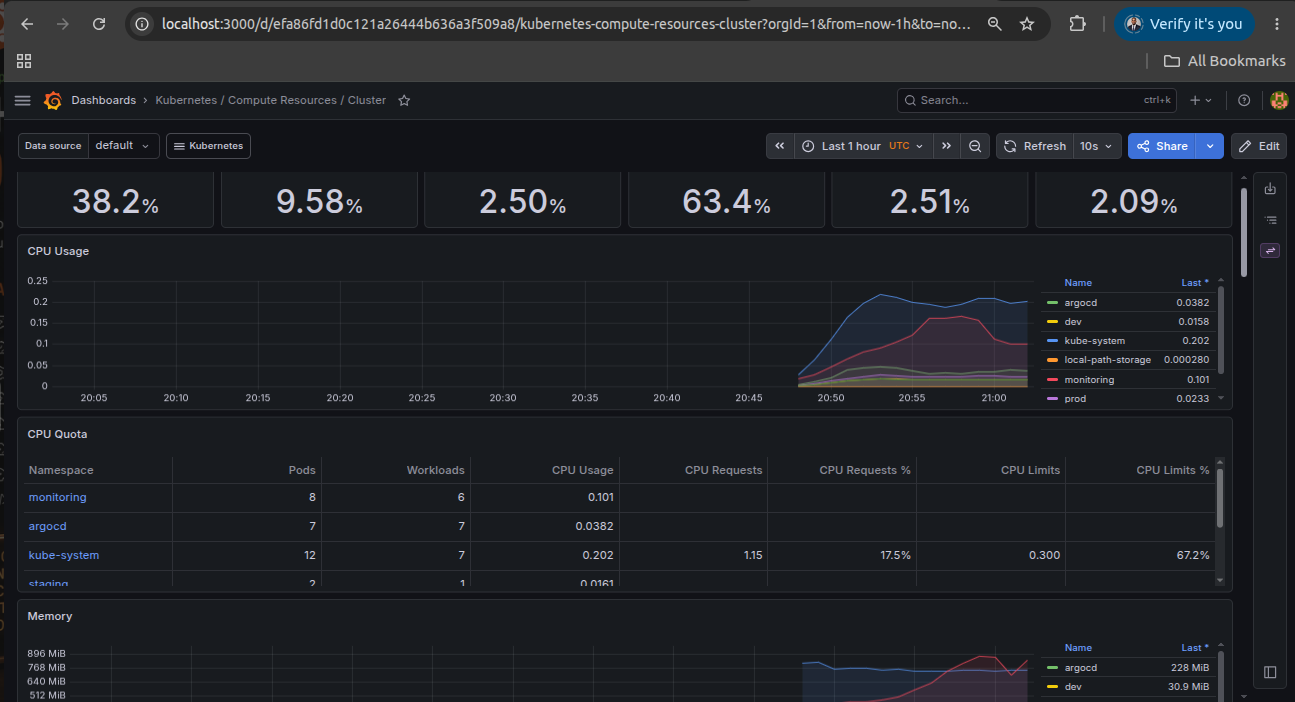This screenshot has width=1295, height=702.
Task: Open the apps grid in bookmarks bar
Action: [x=24, y=61]
